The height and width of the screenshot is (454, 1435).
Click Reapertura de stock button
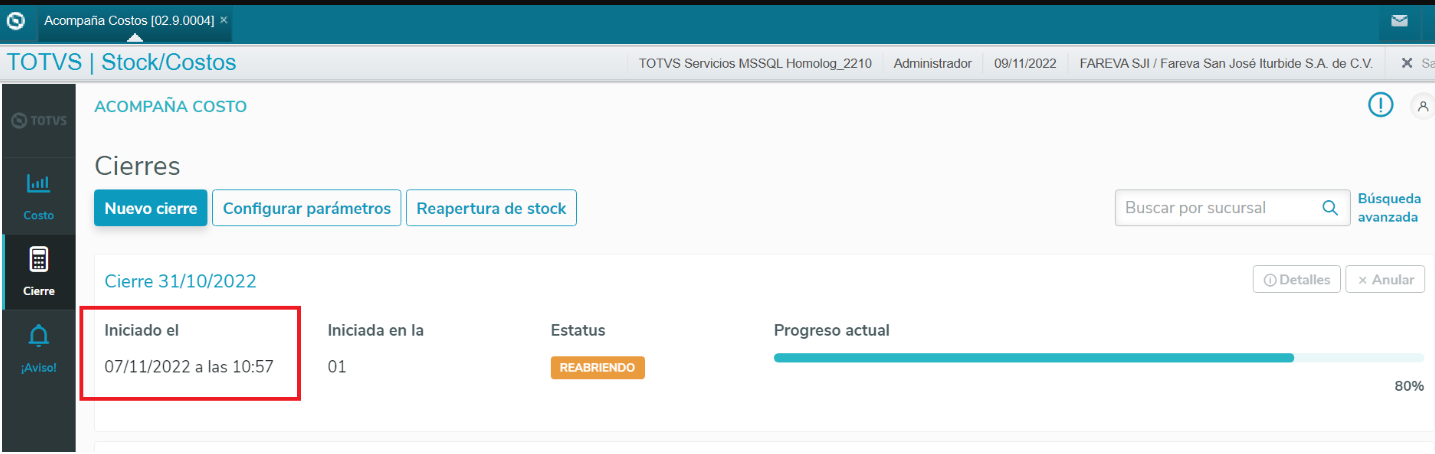491,208
